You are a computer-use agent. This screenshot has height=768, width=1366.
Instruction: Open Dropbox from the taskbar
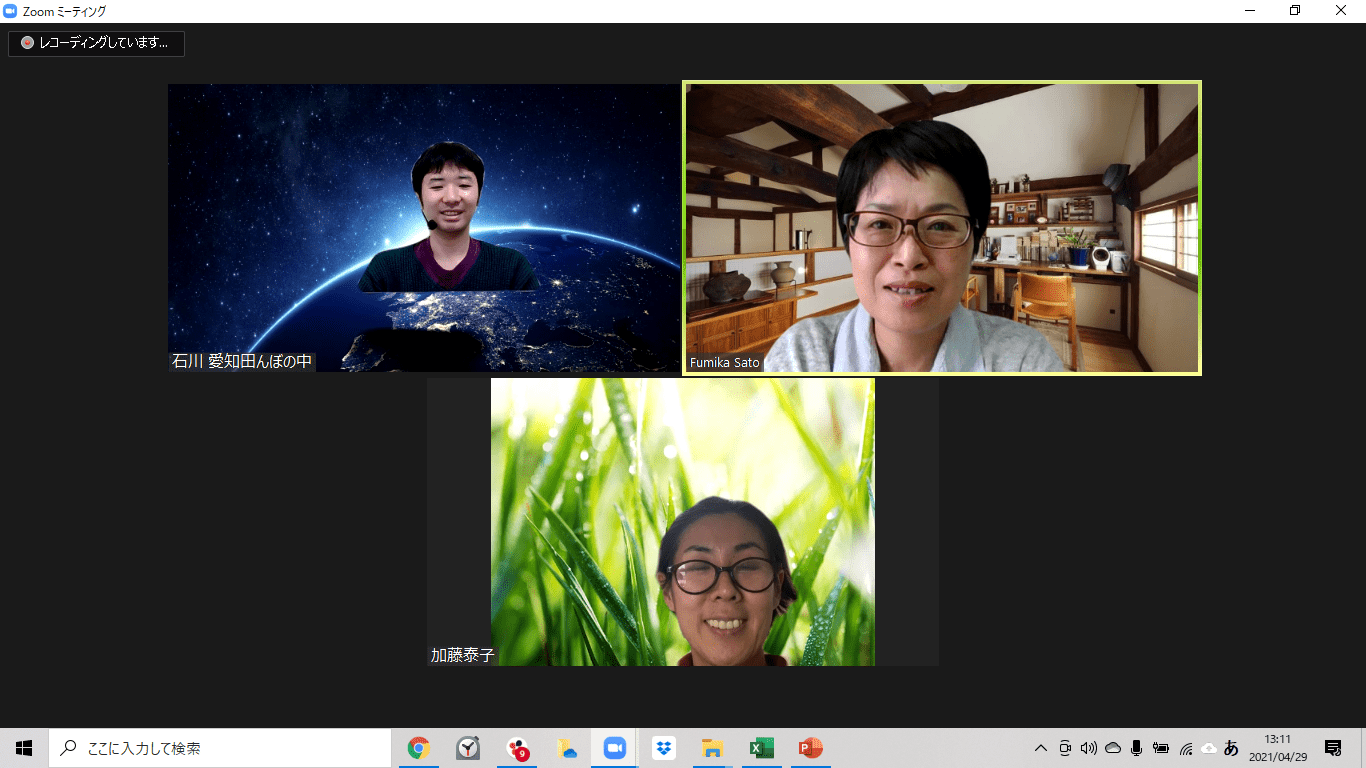pos(663,748)
